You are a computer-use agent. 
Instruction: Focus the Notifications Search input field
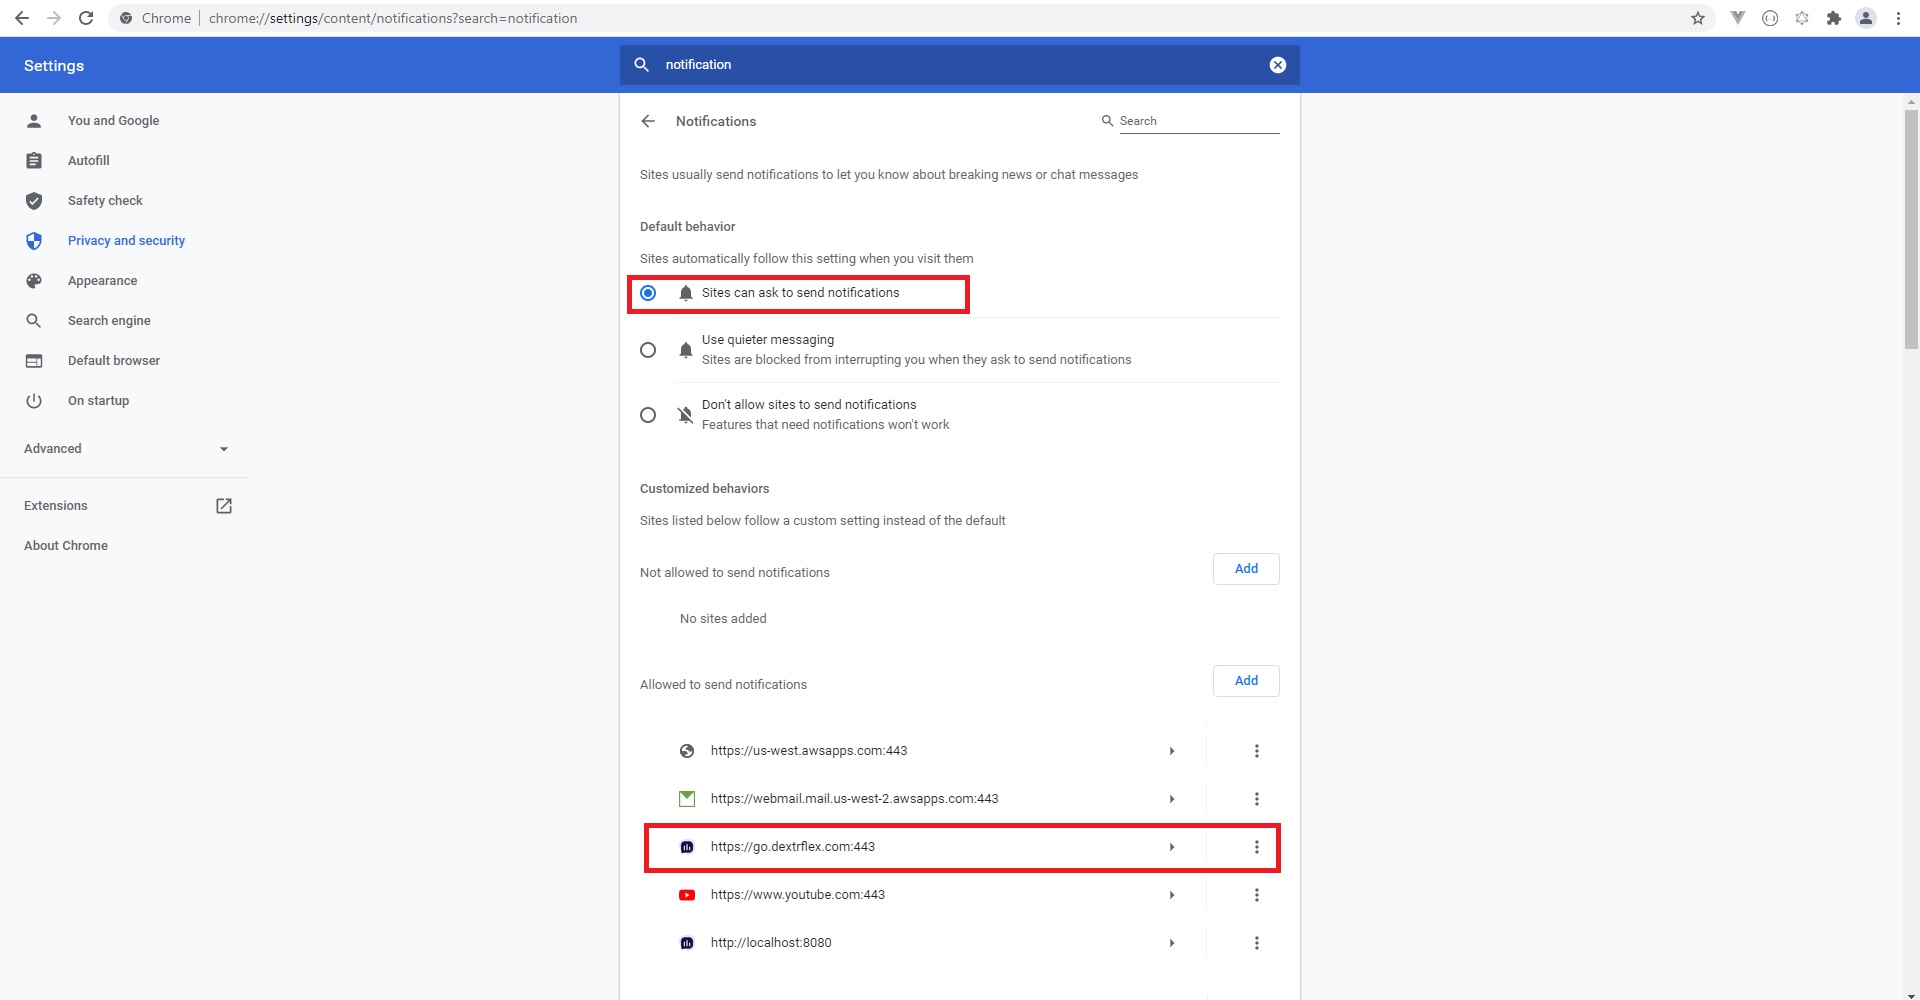(1199, 121)
